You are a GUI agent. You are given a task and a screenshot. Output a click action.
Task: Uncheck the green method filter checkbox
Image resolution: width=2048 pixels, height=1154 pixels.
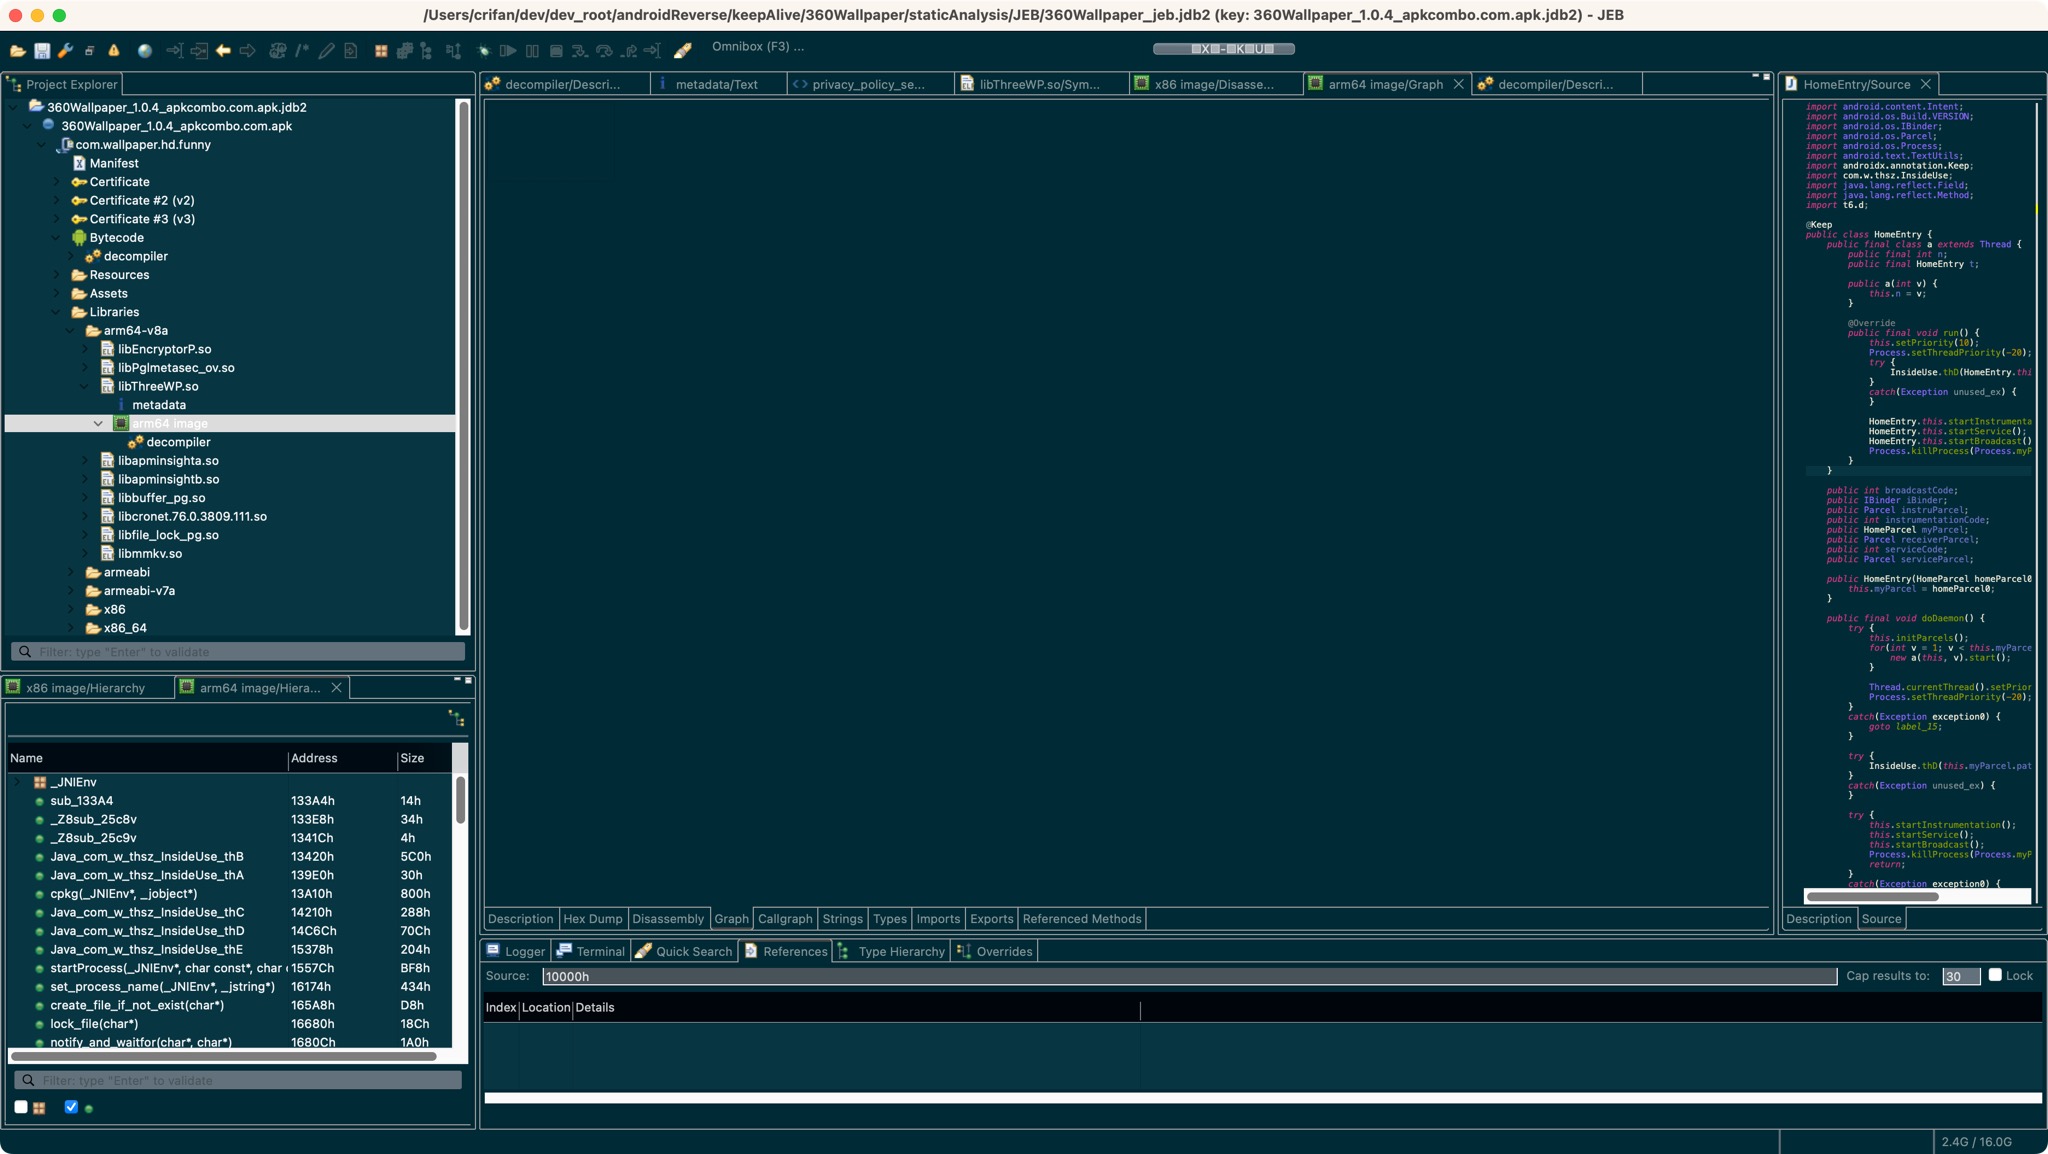pos(71,1106)
